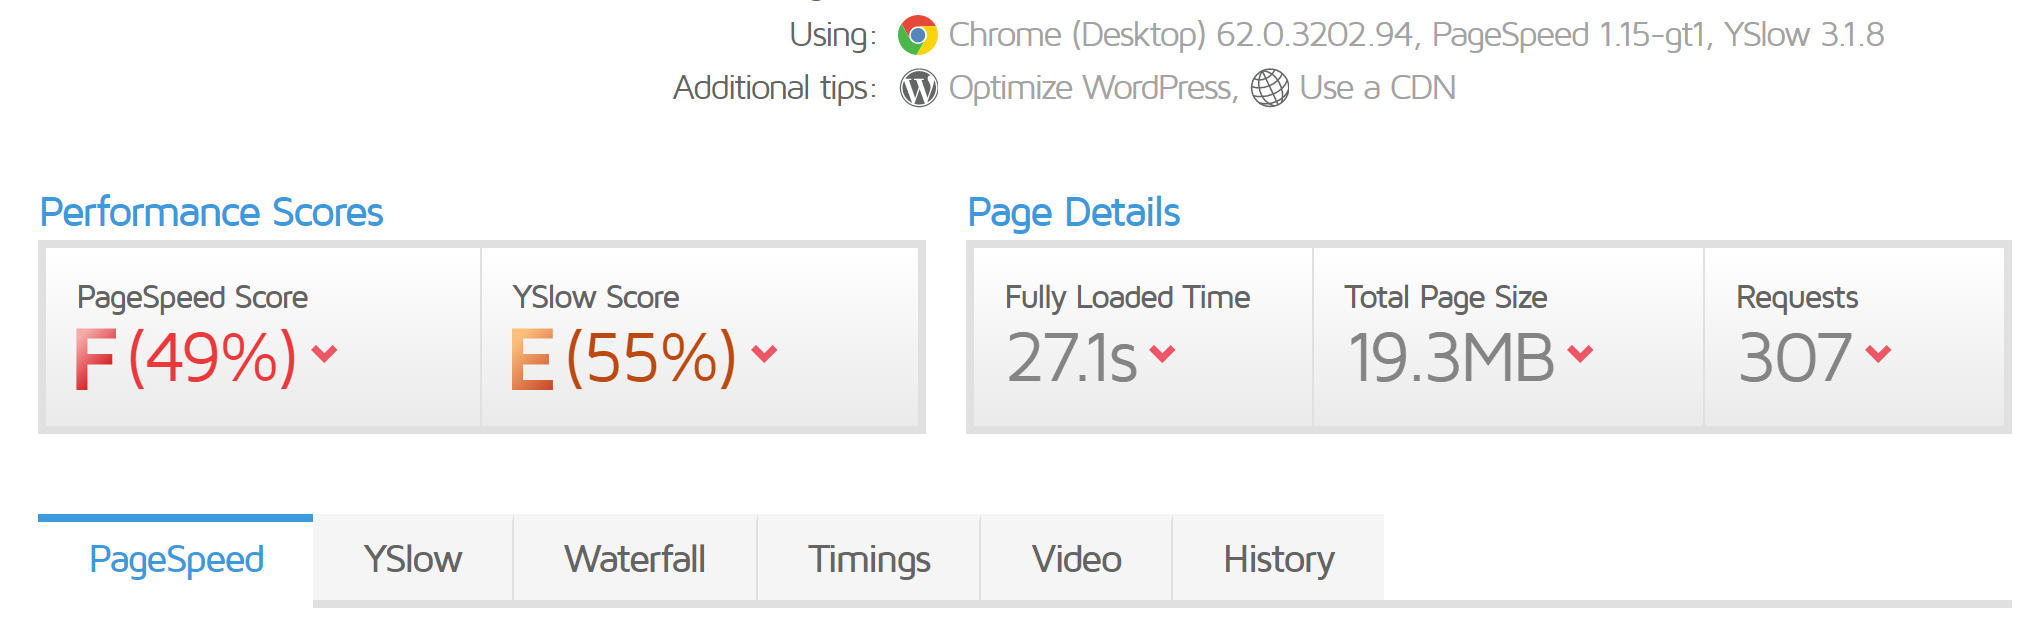Open the Waterfall tab
Viewport: 2043px width, 625px height.
(635, 559)
